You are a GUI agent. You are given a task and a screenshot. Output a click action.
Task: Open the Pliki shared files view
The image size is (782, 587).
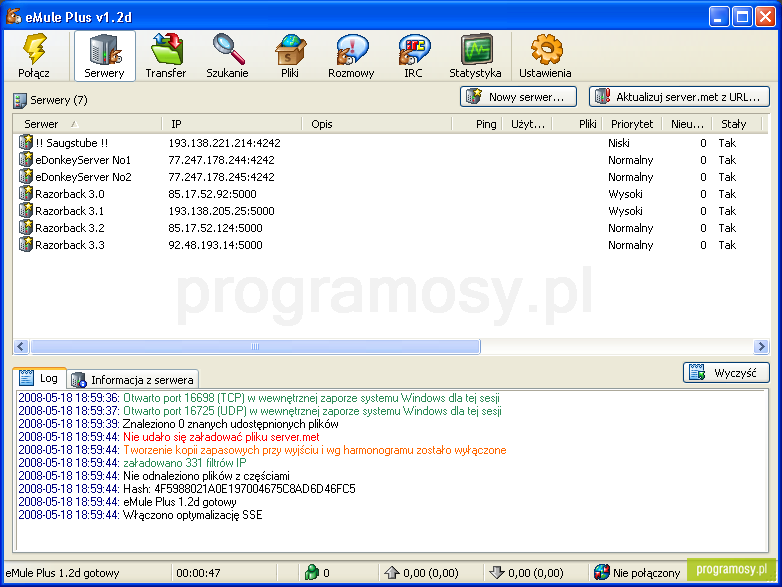click(290, 56)
